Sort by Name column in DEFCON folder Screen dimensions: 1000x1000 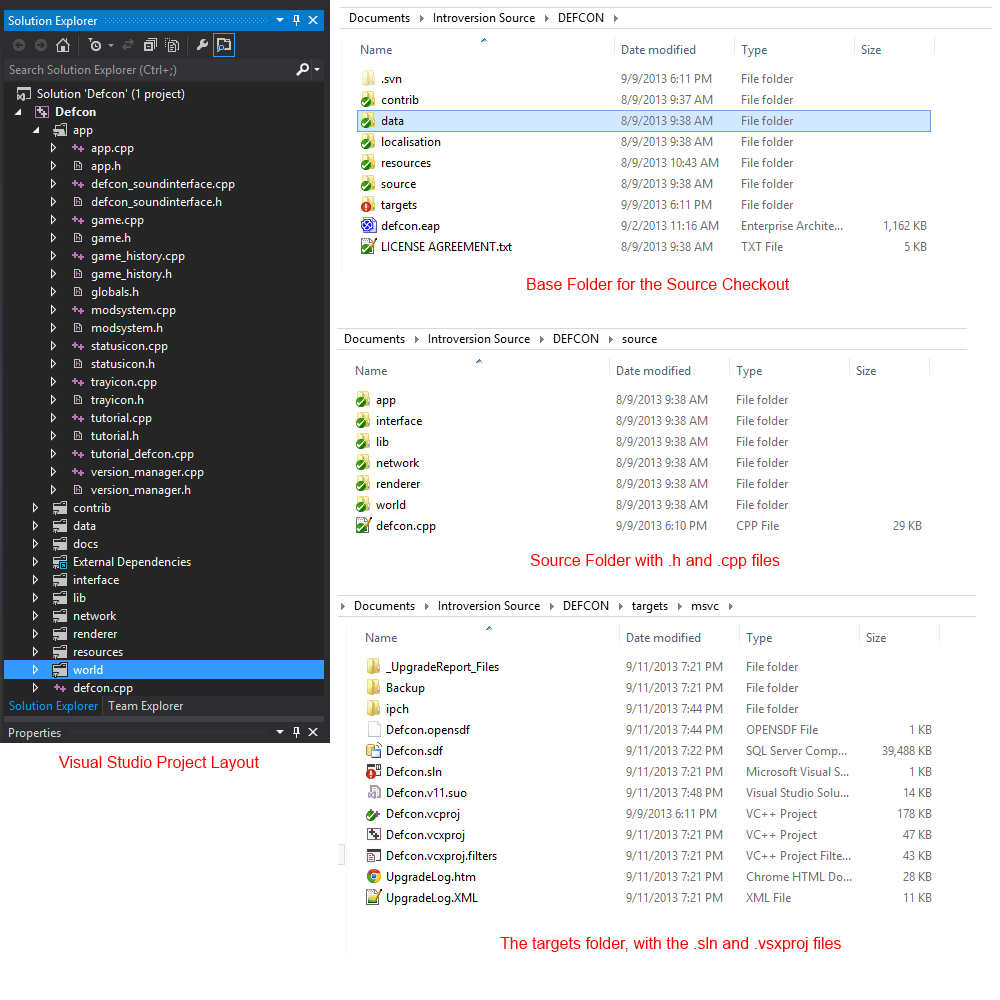tap(376, 50)
